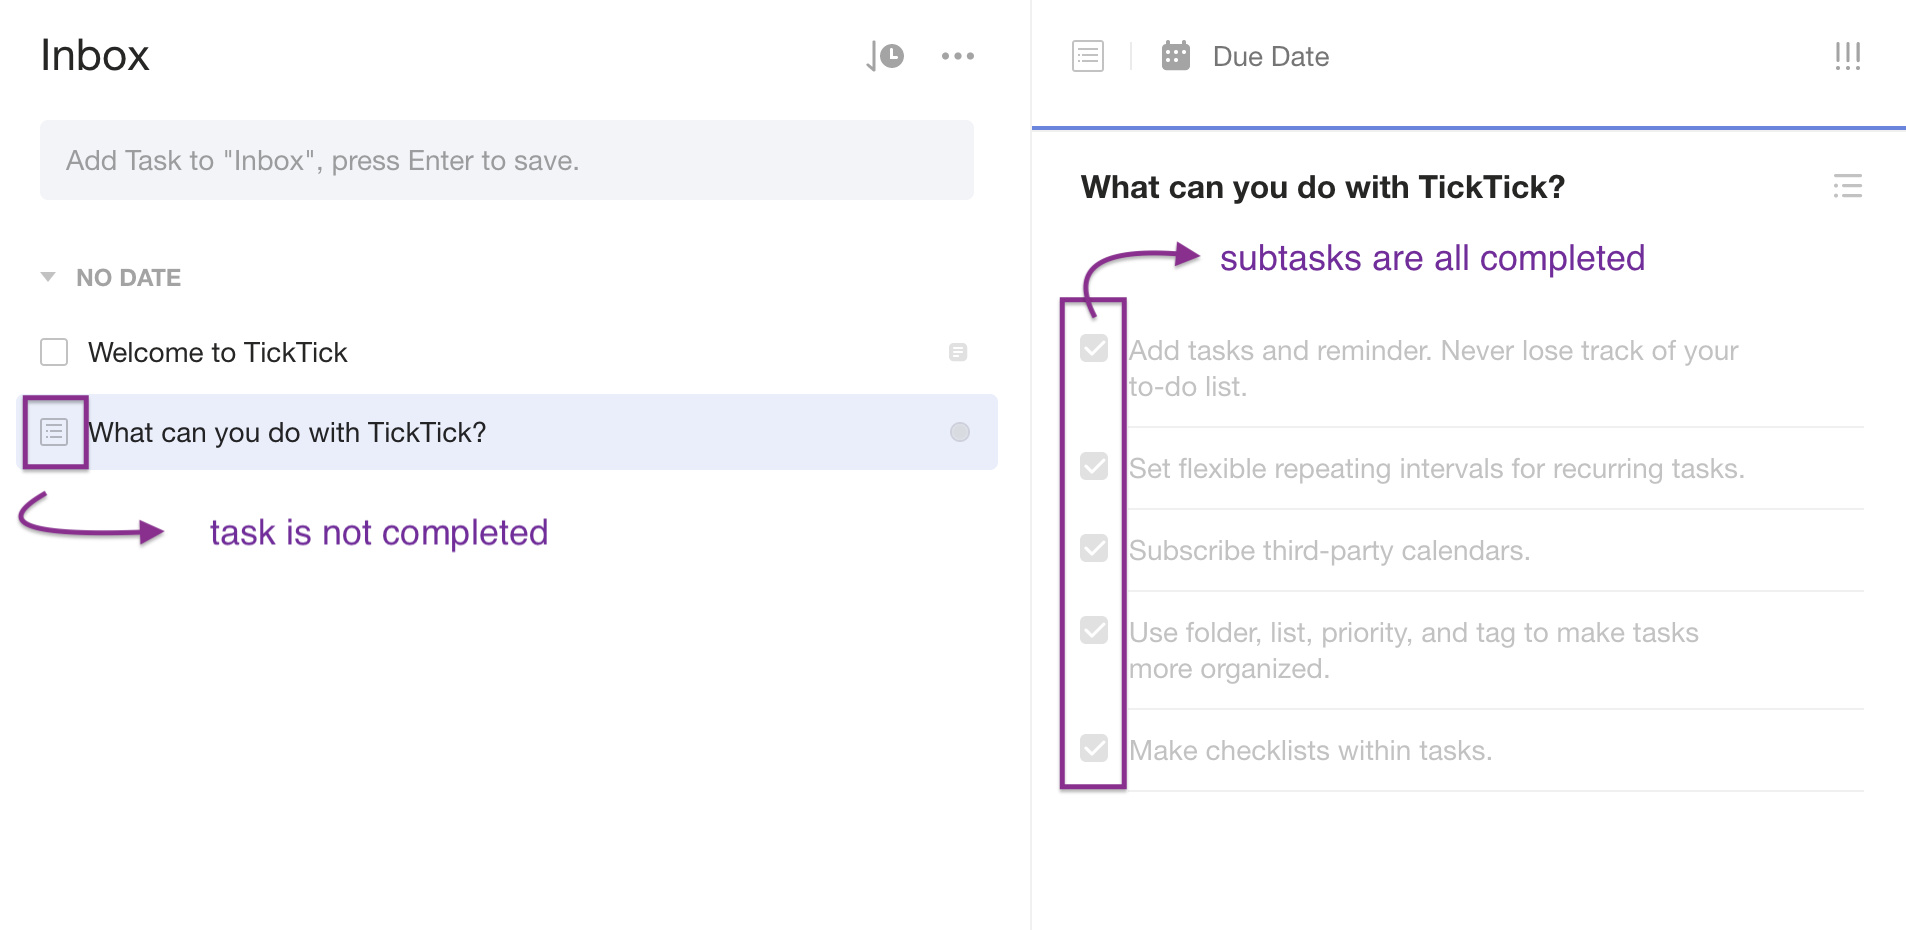Check the Welcome to TickTick checkbox
1906x930 pixels.
54,352
